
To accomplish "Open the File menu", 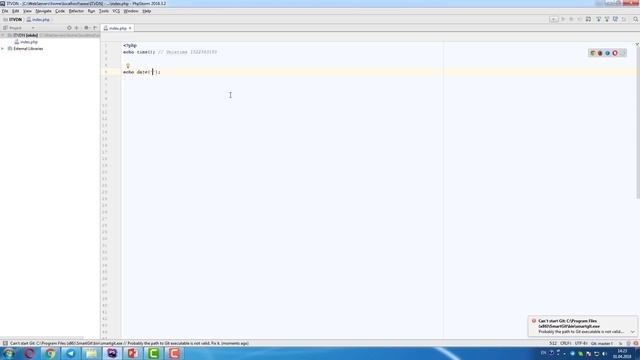I will [5, 11].
